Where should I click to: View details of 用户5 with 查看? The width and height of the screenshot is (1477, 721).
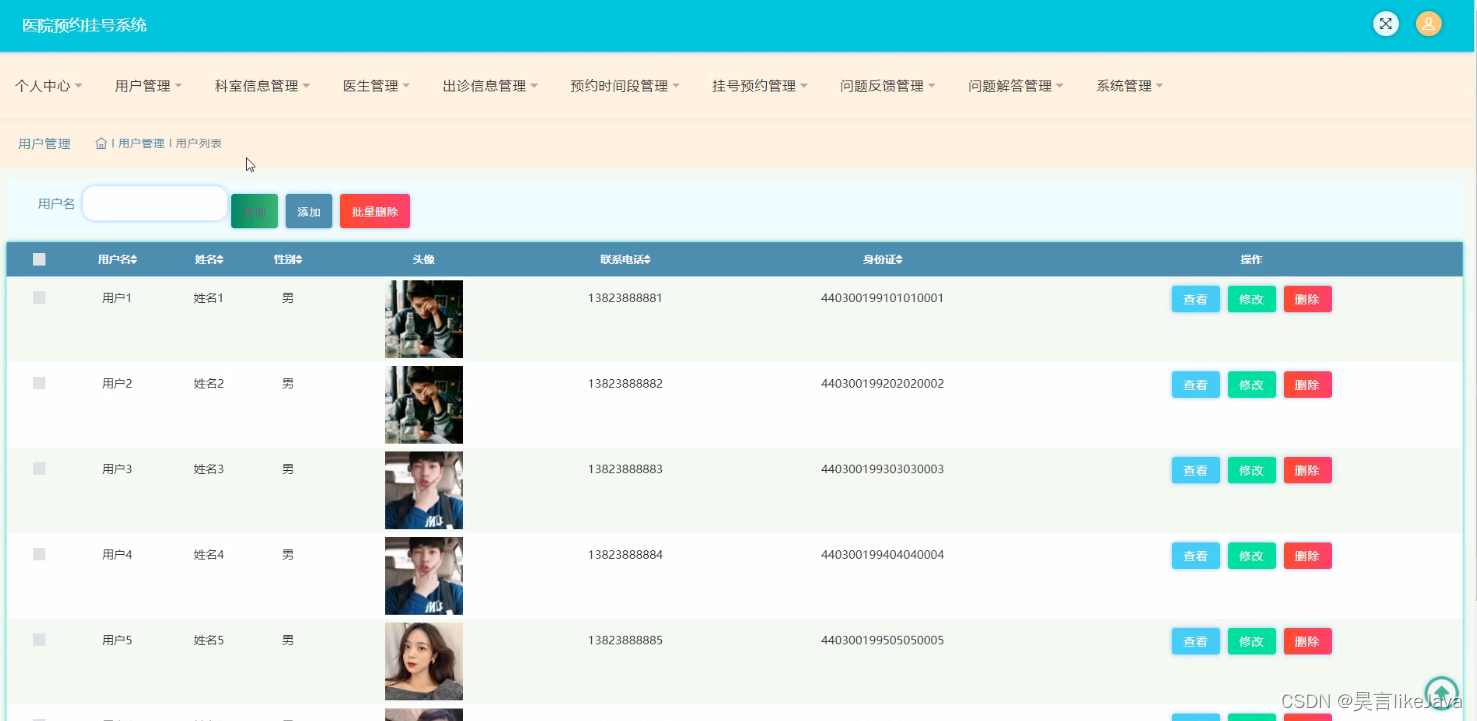coord(1196,641)
